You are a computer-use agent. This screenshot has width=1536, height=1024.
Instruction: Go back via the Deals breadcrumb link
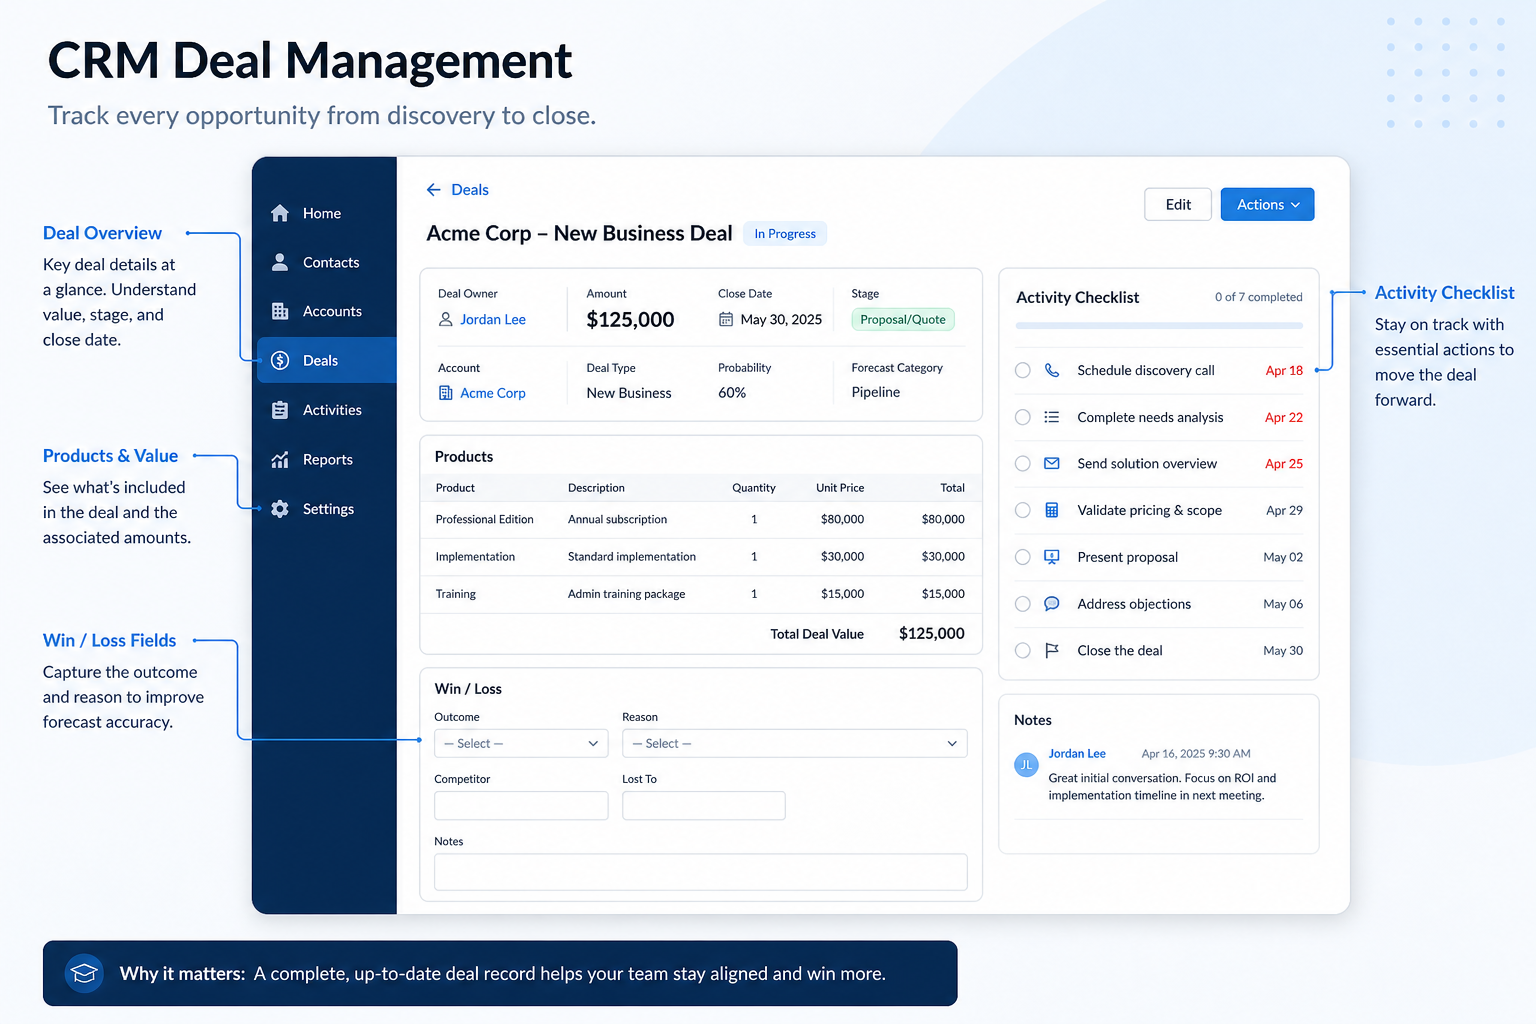point(470,190)
